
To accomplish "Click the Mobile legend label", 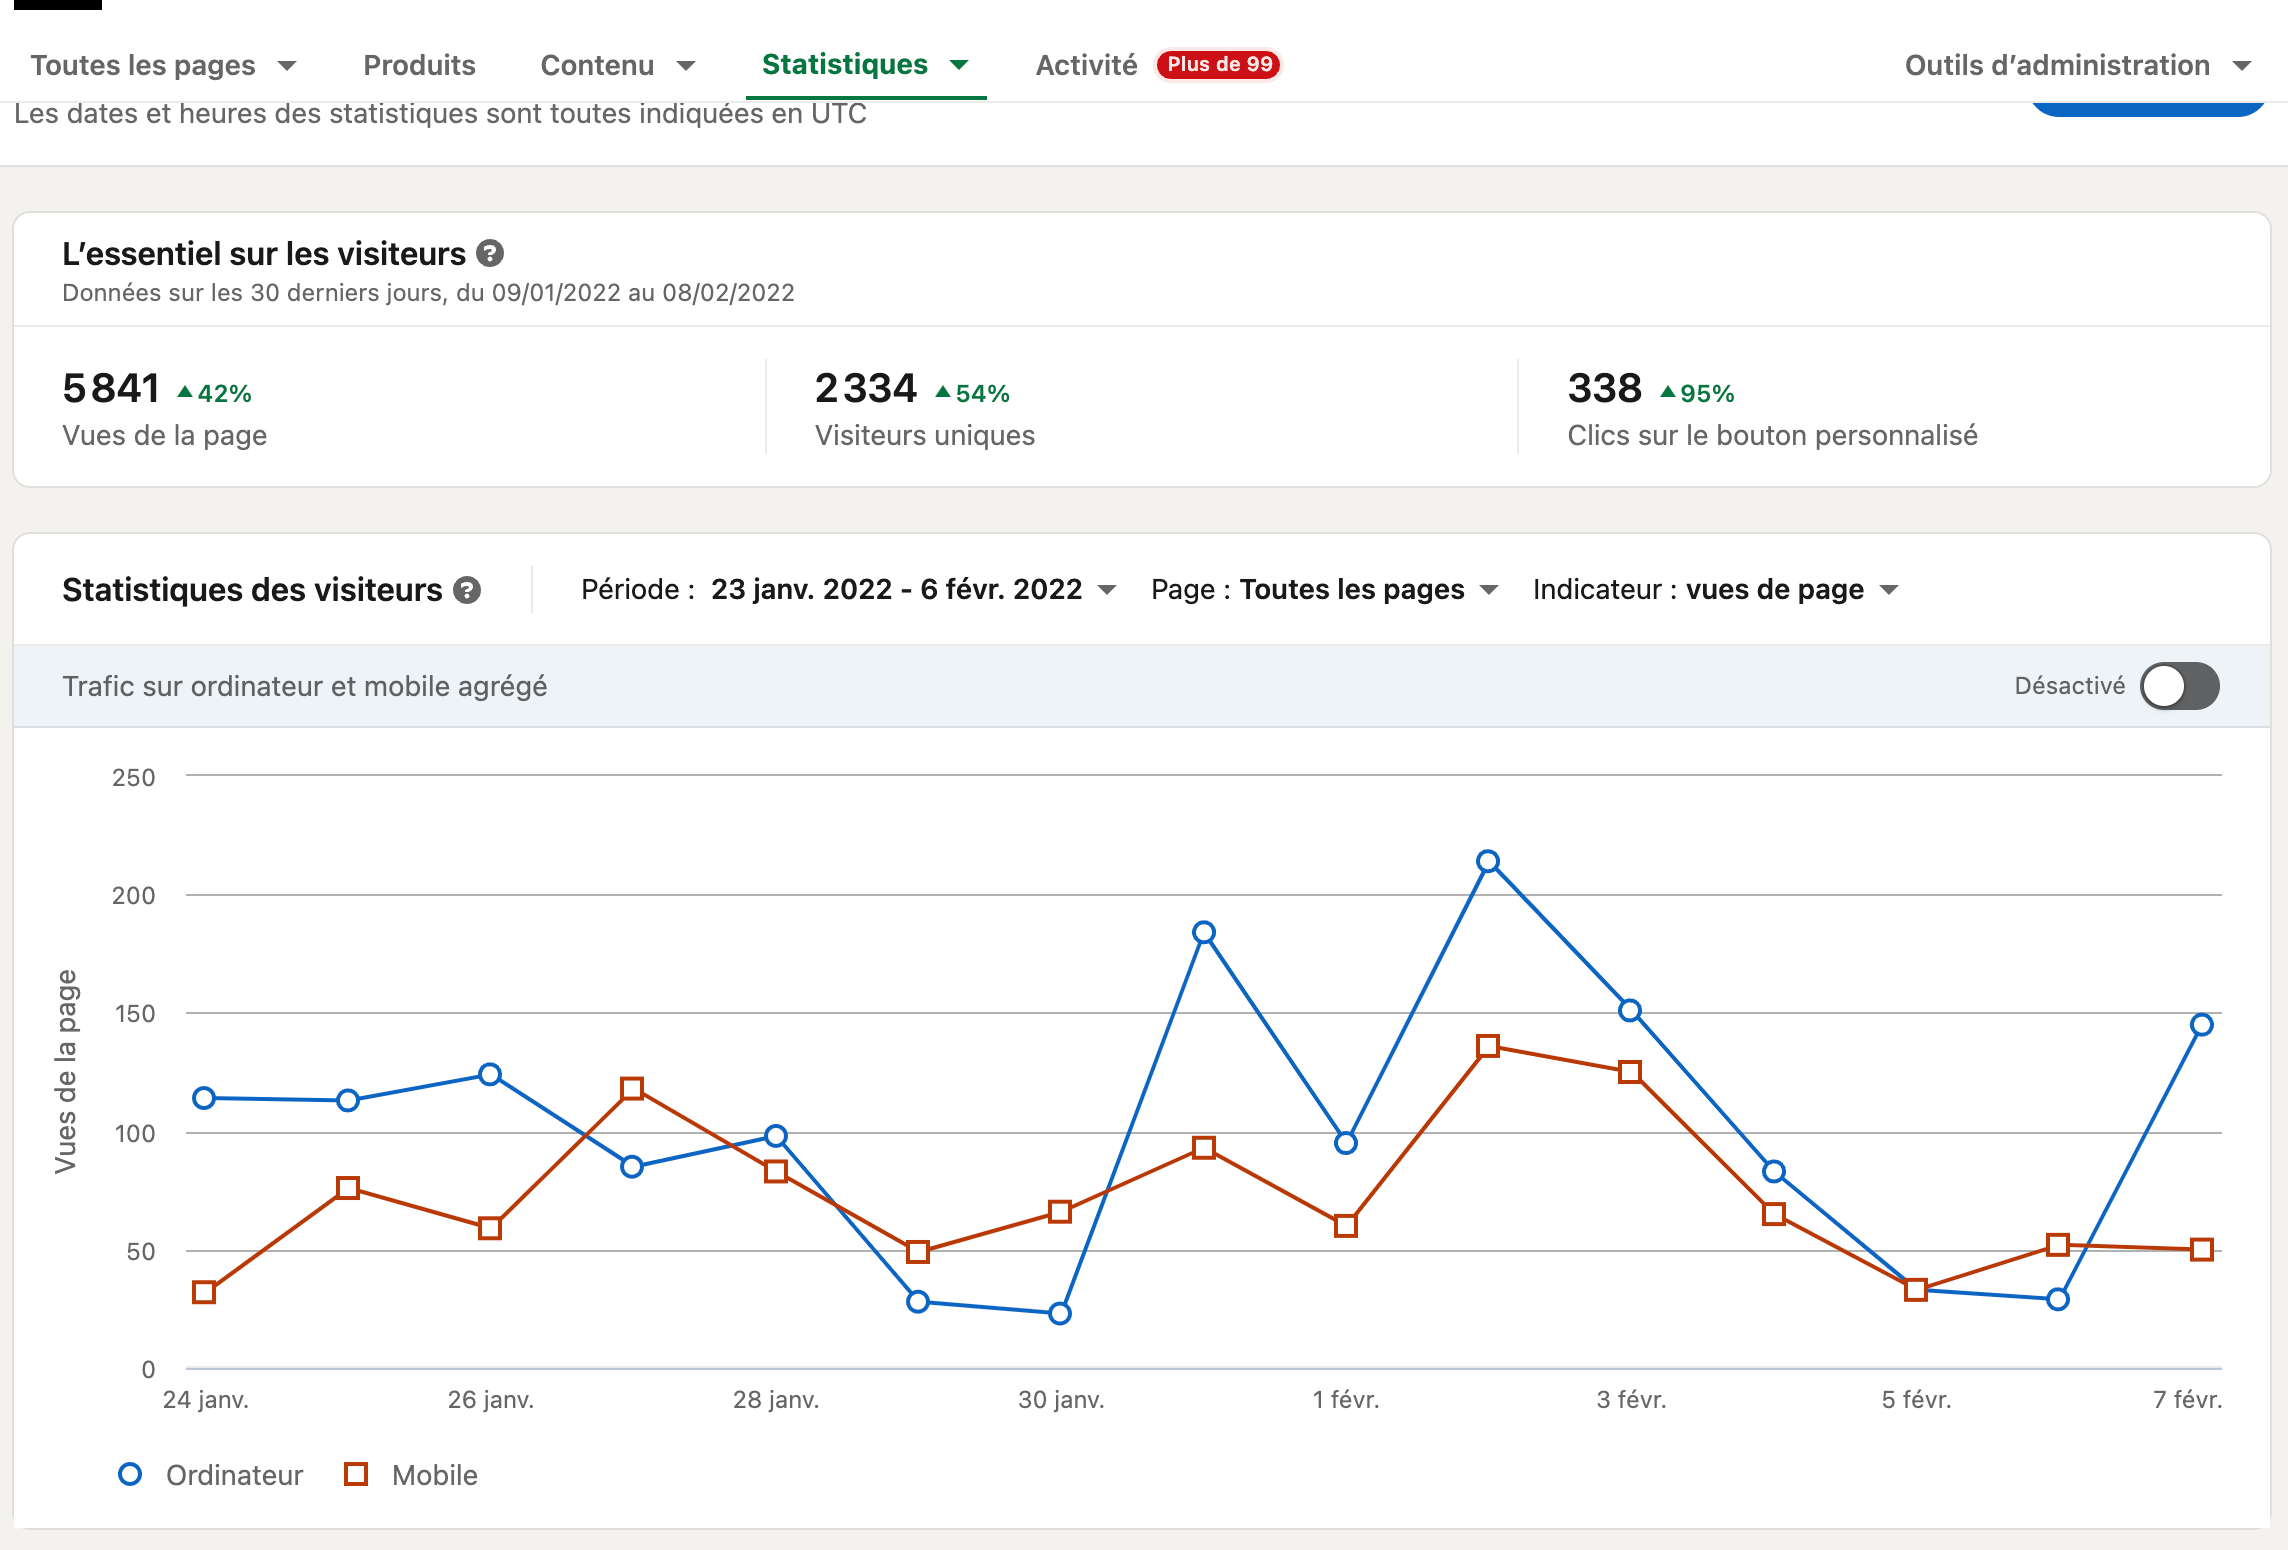I will pos(435,1475).
